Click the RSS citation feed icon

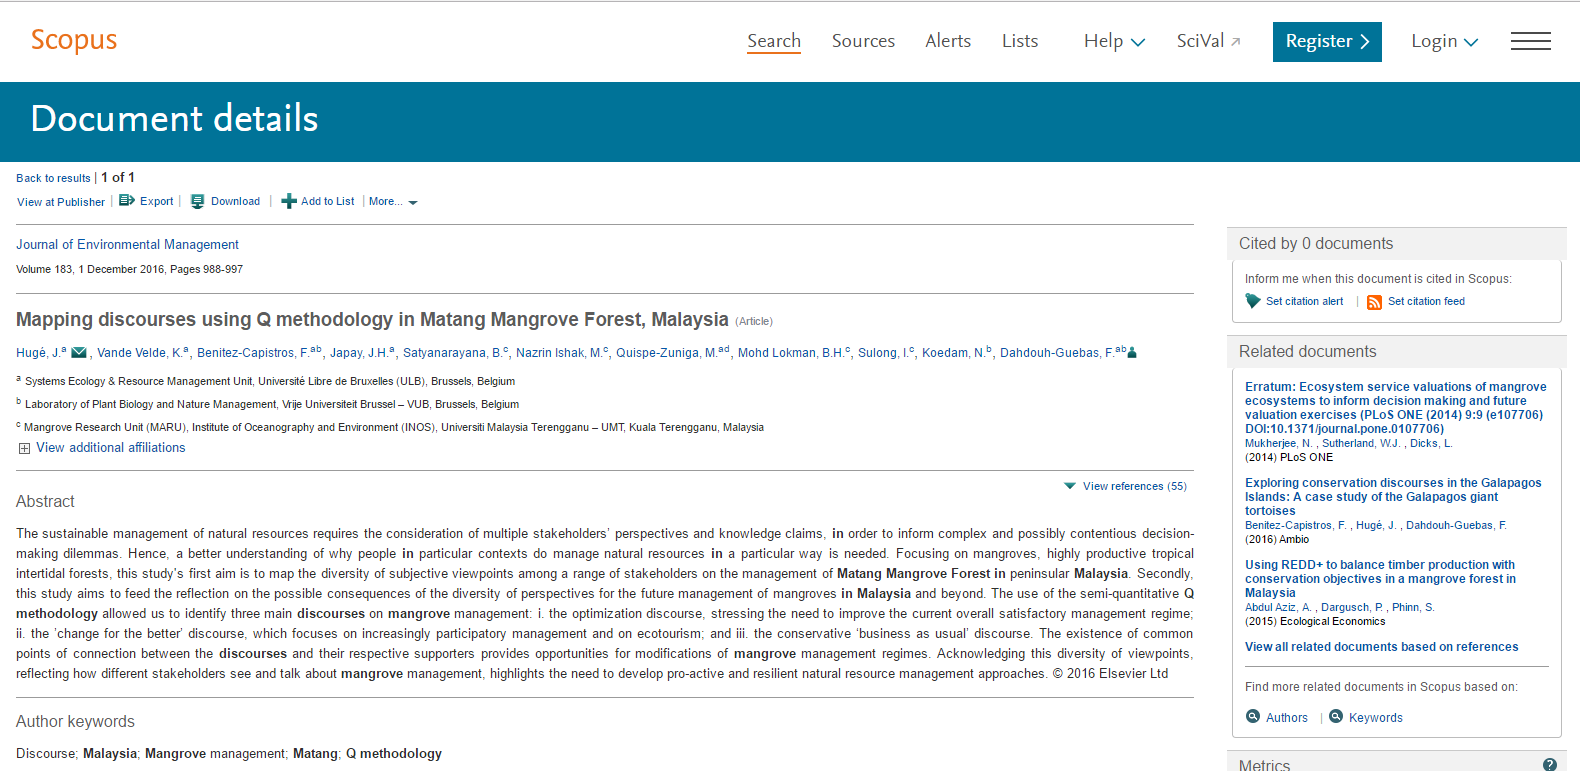pyautogui.click(x=1374, y=302)
